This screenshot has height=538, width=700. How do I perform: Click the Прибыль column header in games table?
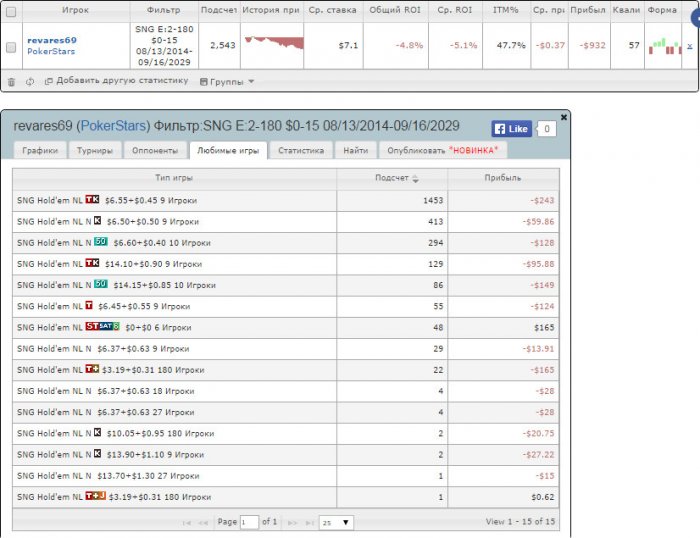(x=503, y=178)
